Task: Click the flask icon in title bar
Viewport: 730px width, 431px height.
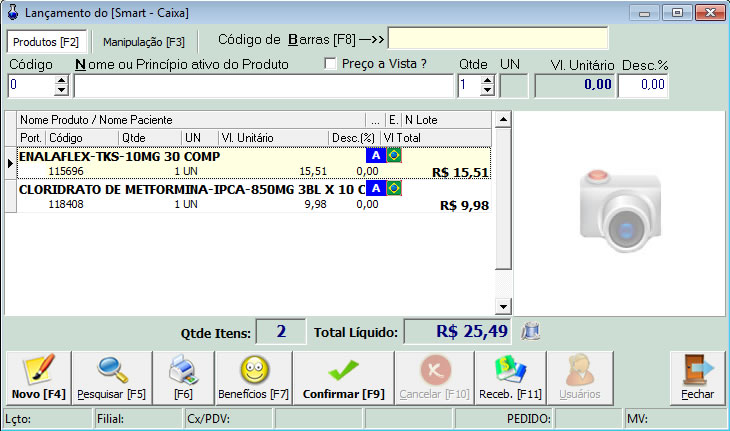Action: (13, 12)
